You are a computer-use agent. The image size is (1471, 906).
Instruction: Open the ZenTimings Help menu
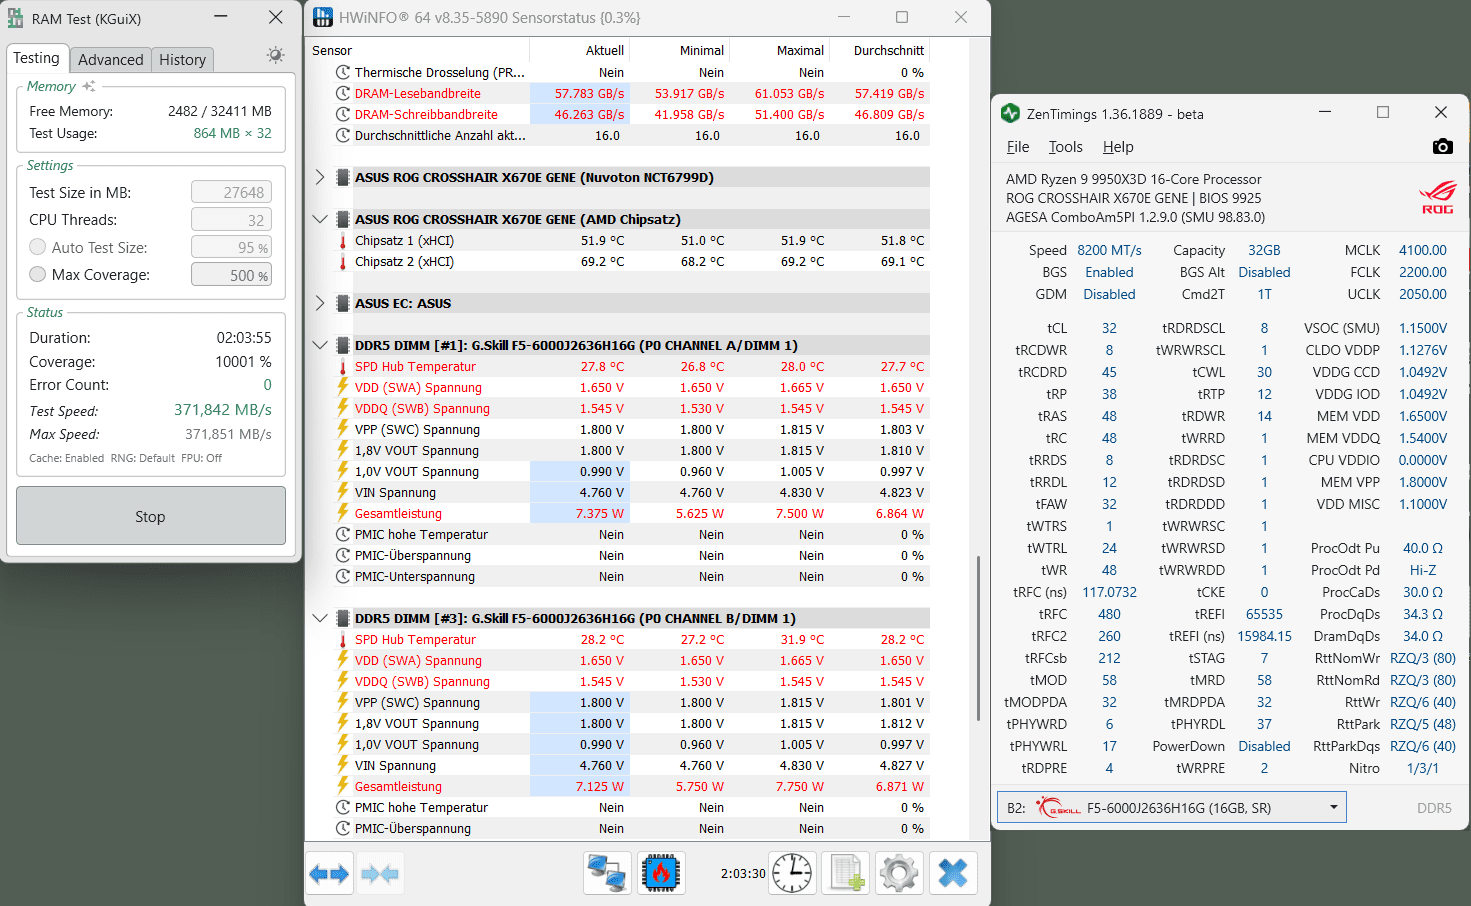[x=1118, y=147]
